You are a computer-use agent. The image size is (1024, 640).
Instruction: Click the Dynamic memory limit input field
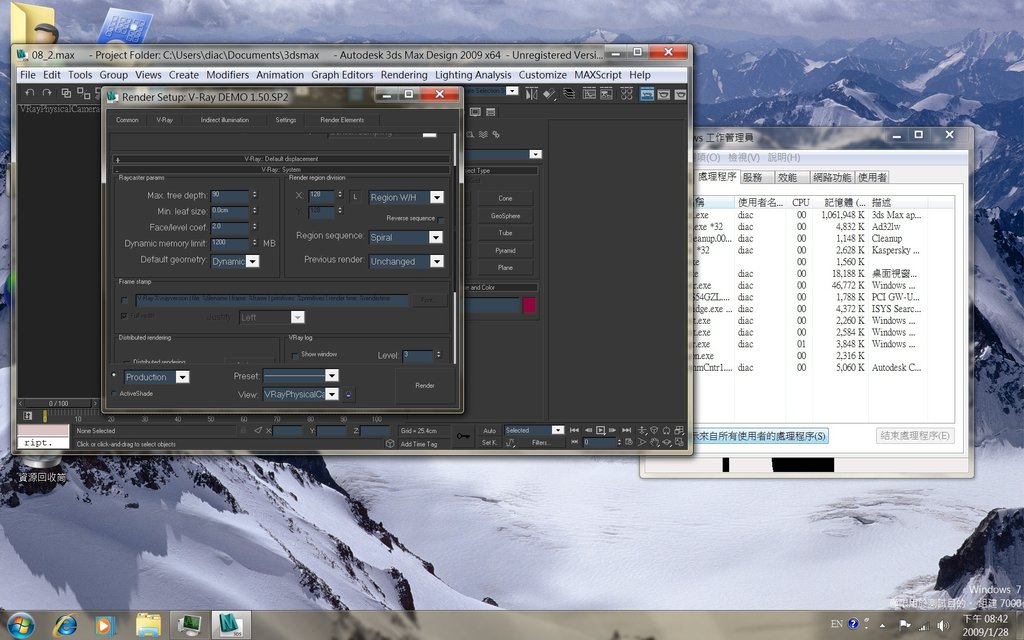[230, 243]
